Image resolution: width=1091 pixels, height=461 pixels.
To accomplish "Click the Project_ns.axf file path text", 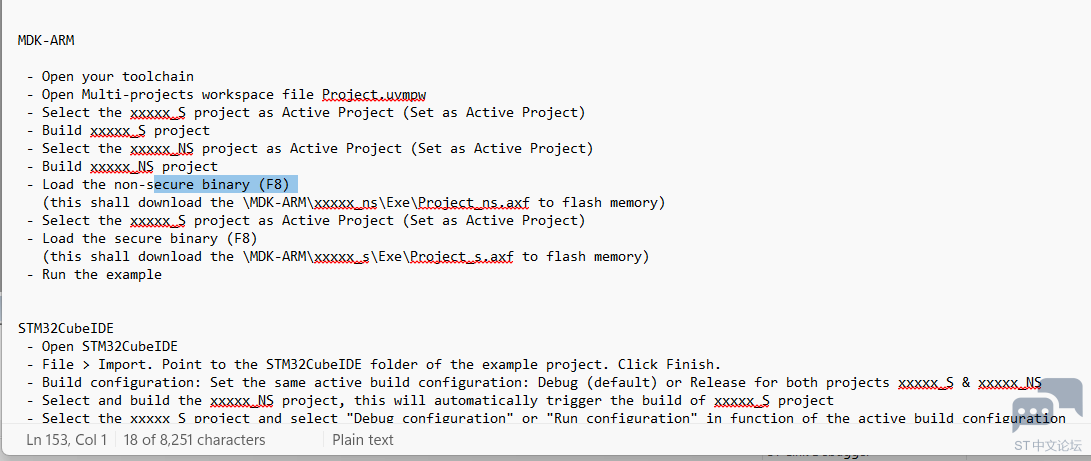I will (468, 202).
